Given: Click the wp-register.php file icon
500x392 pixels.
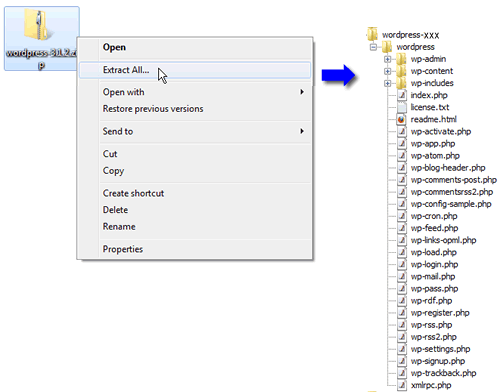Looking at the screenshot, I should point(402,313).
